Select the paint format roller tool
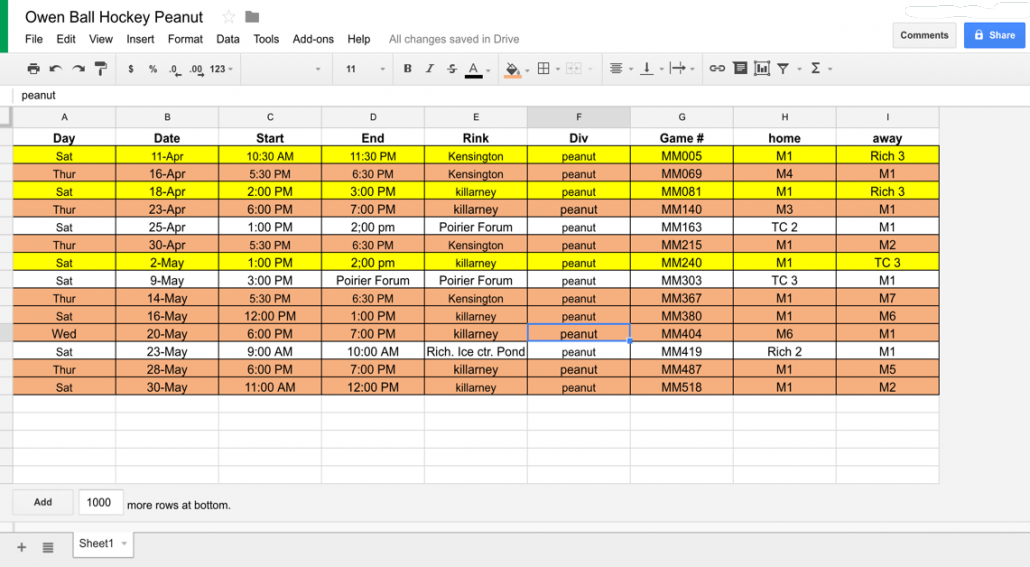1030x567 pixels. coord(100,69)
